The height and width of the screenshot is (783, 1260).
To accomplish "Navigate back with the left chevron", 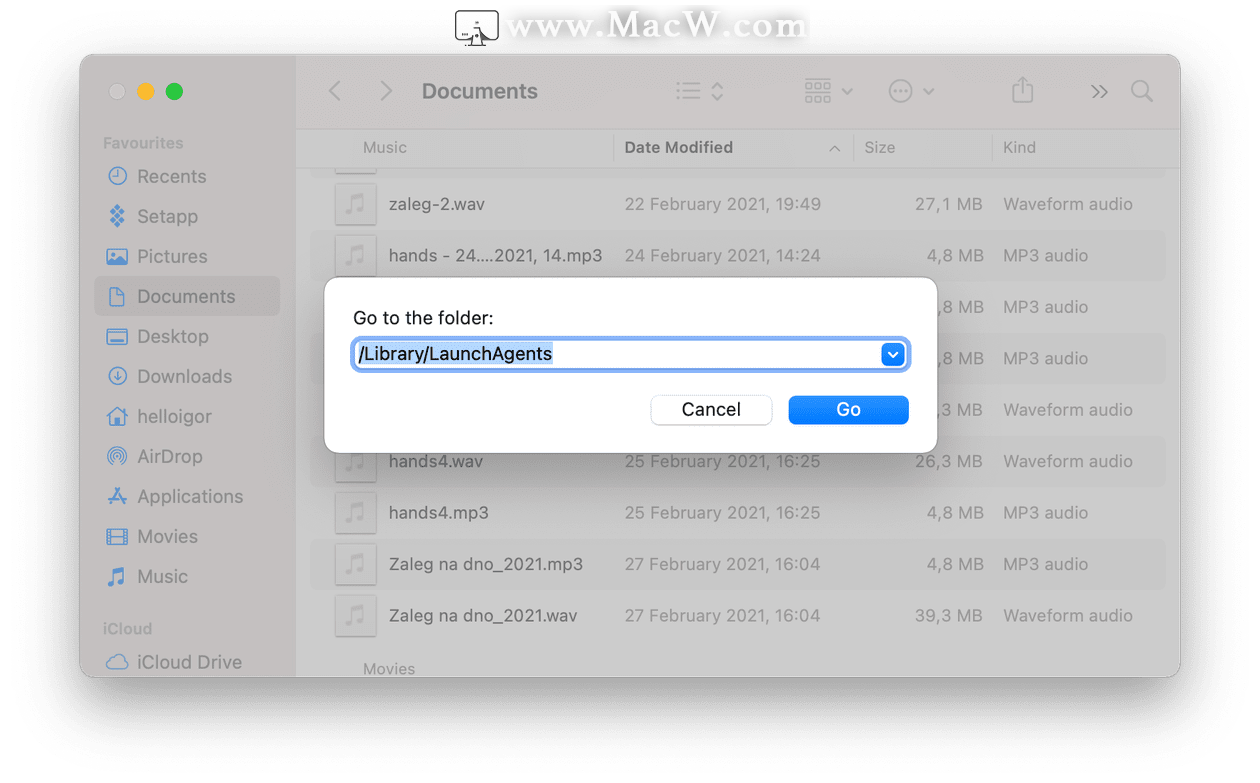I will [335, 92].
